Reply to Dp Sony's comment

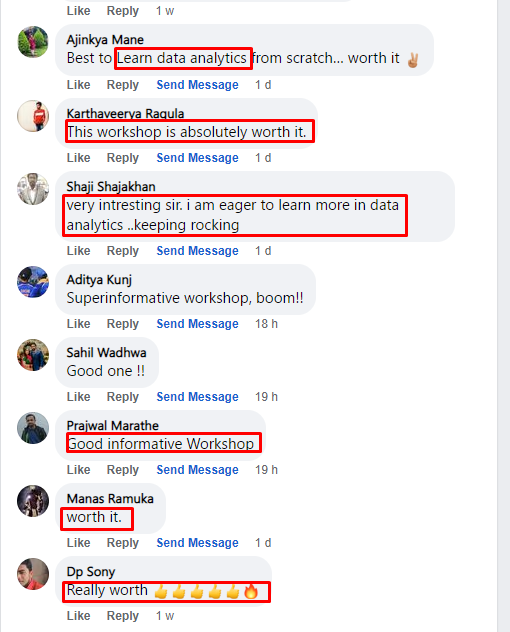(123, 616)
